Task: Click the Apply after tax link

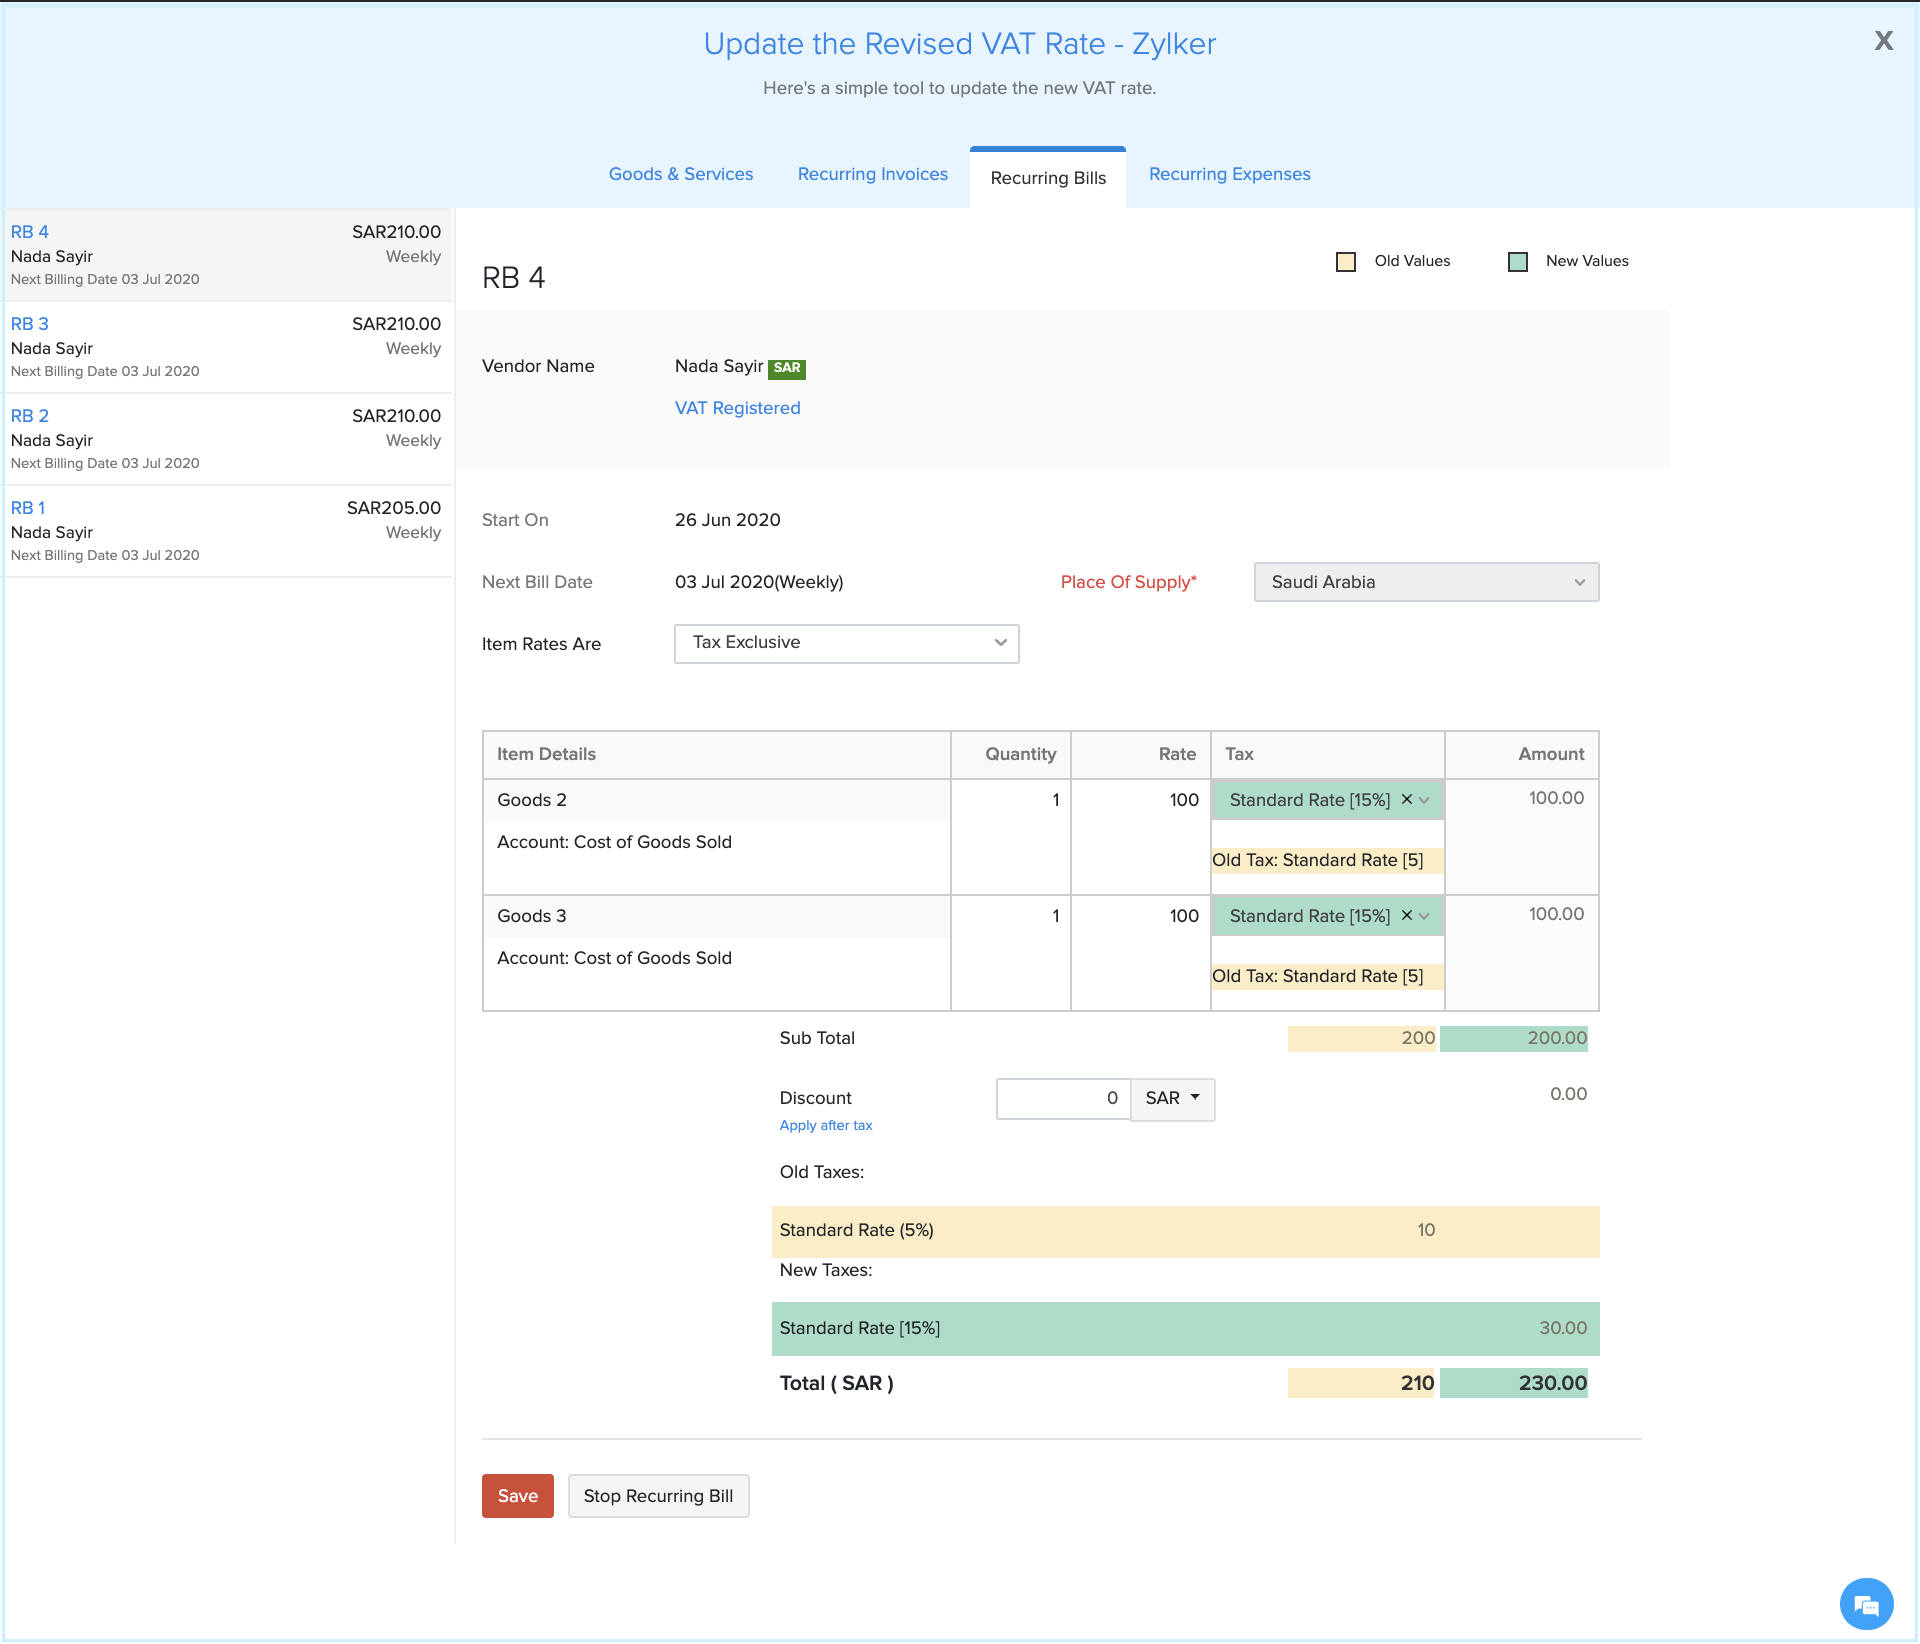Action: (x=825, y=1126)
